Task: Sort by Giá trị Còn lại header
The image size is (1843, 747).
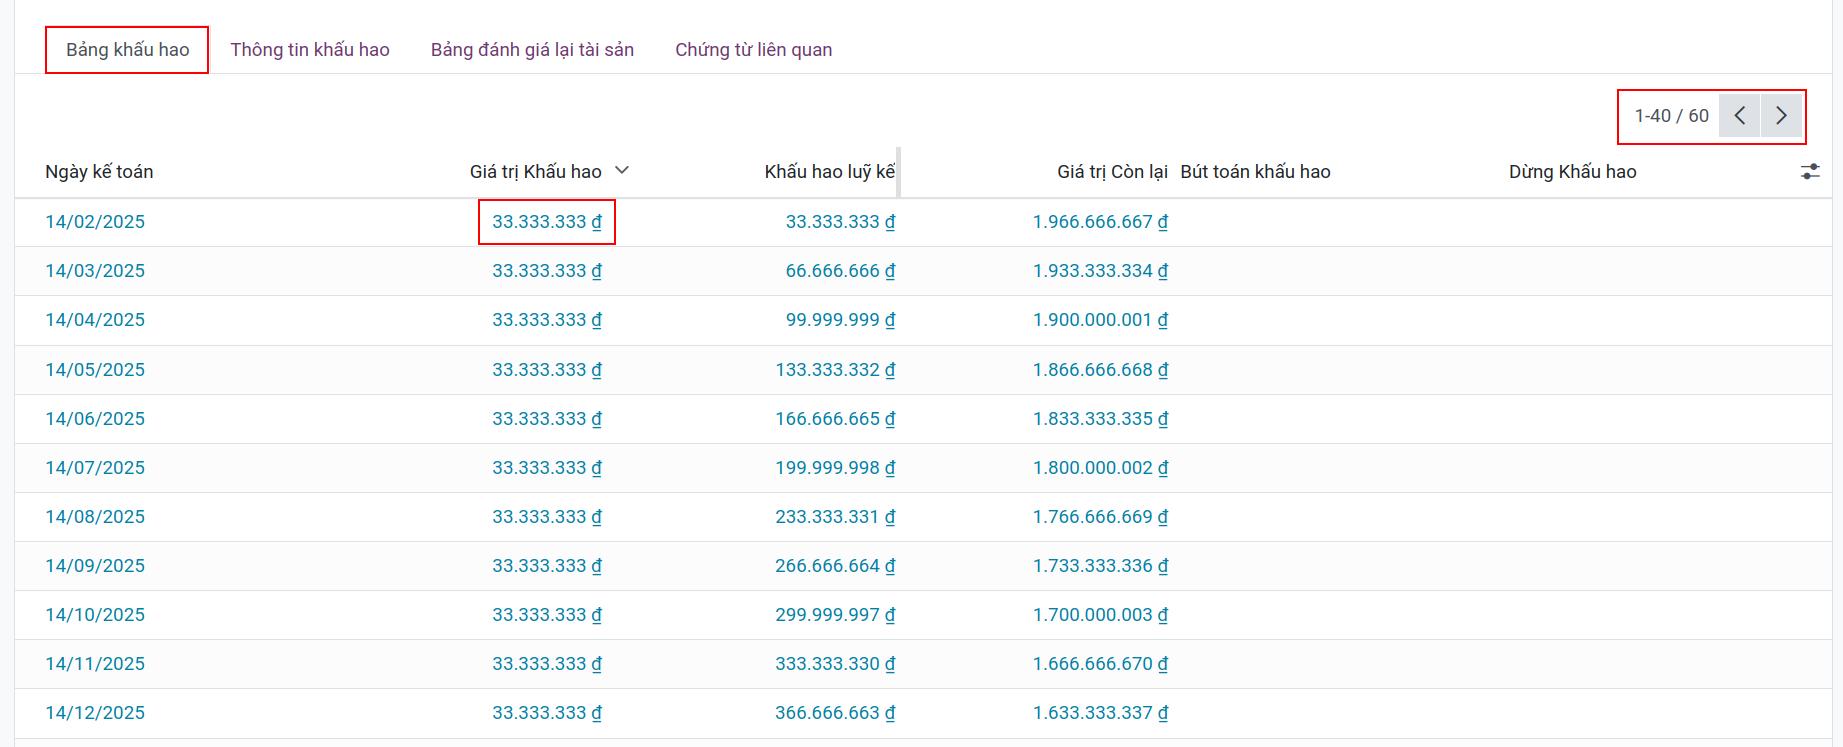Action: tap(1112, 172)
